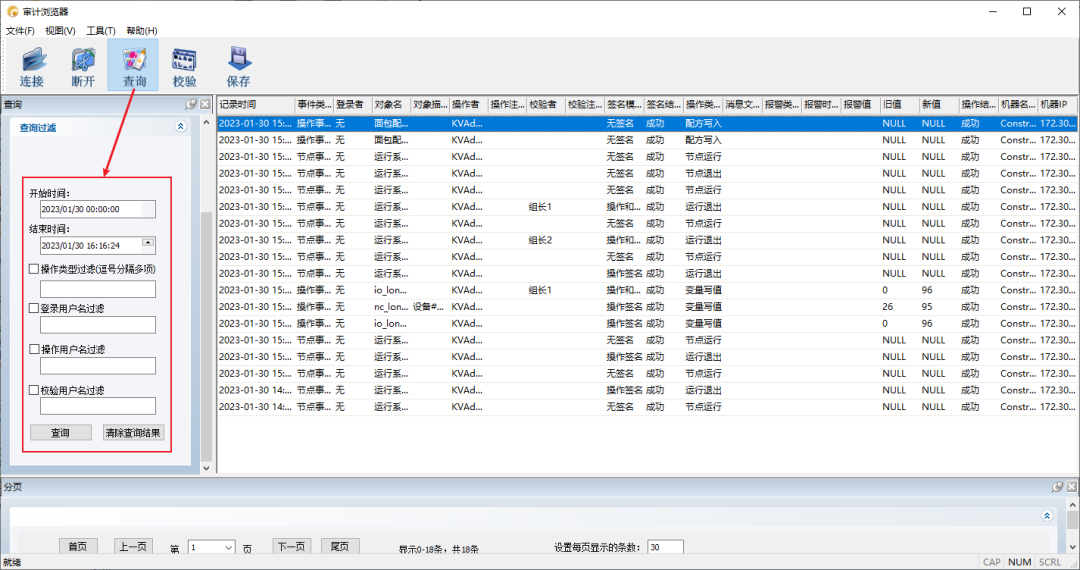Click the NUM status bar indicator
This screenshot has width=1080, height=570.
pos(1019,562)
